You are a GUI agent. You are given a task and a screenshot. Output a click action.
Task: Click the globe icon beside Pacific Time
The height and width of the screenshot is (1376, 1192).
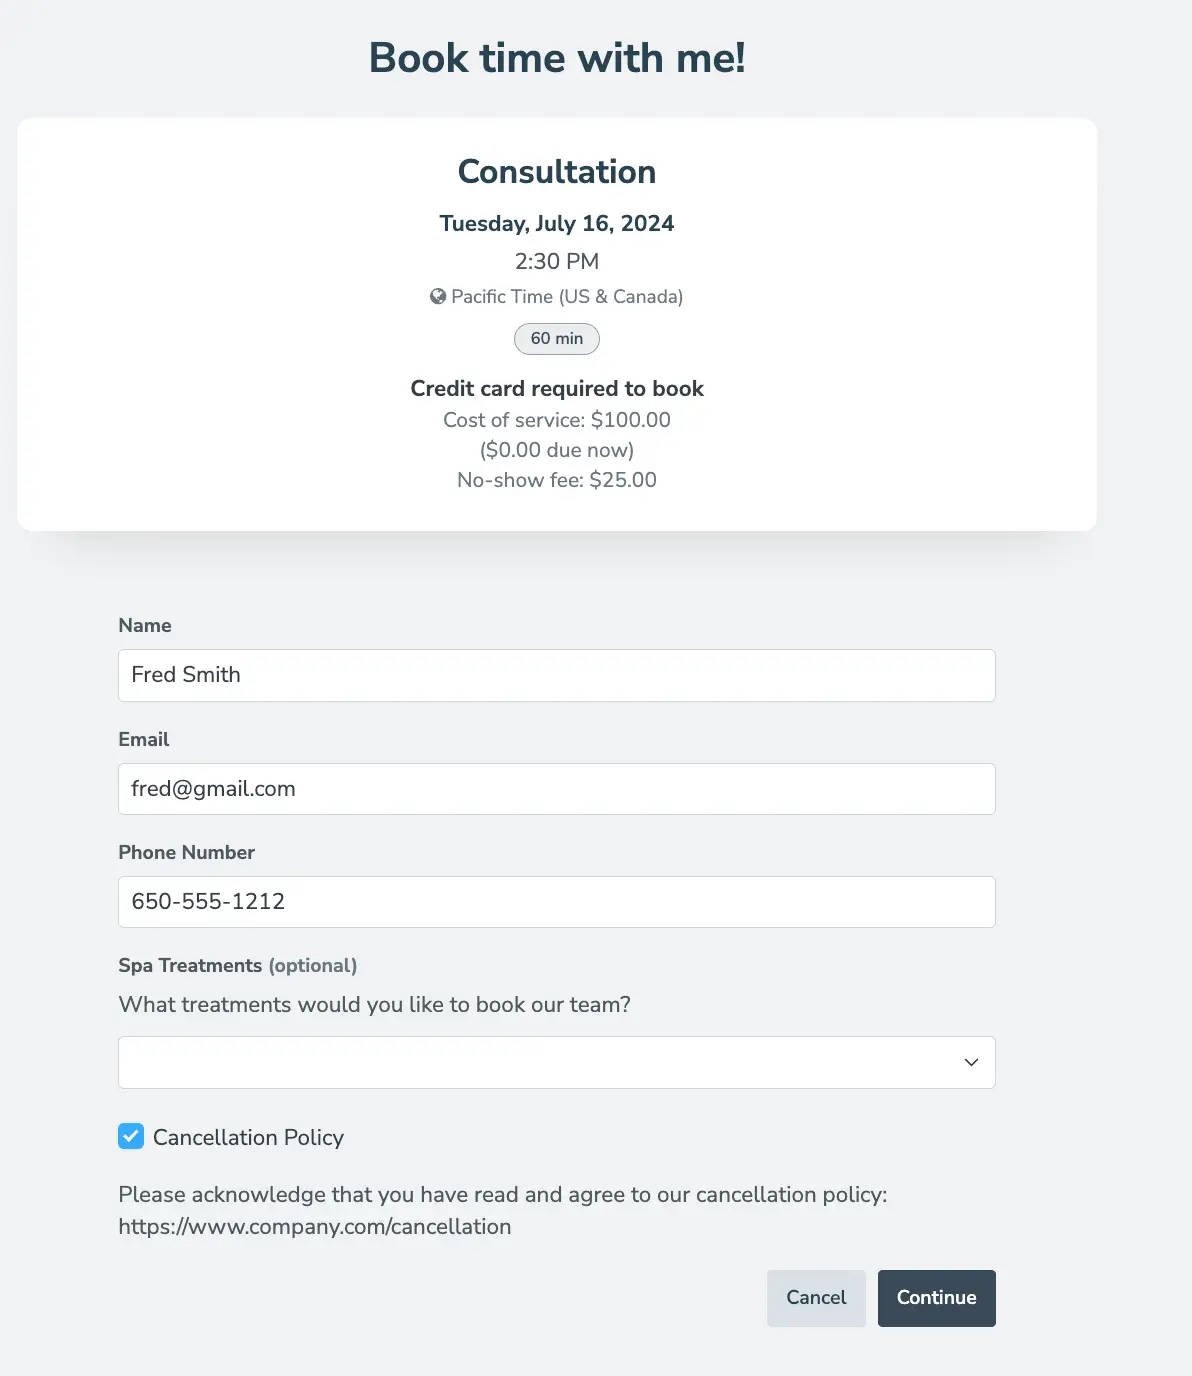(438, 297)
